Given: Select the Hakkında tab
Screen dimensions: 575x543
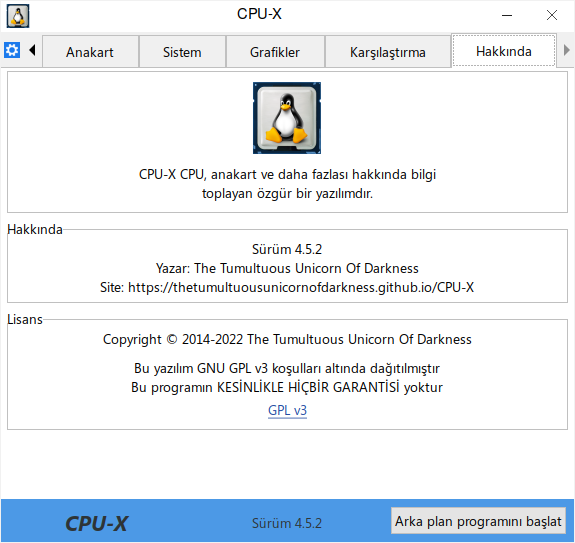Looking at the screenshot, I should (504, 51).
